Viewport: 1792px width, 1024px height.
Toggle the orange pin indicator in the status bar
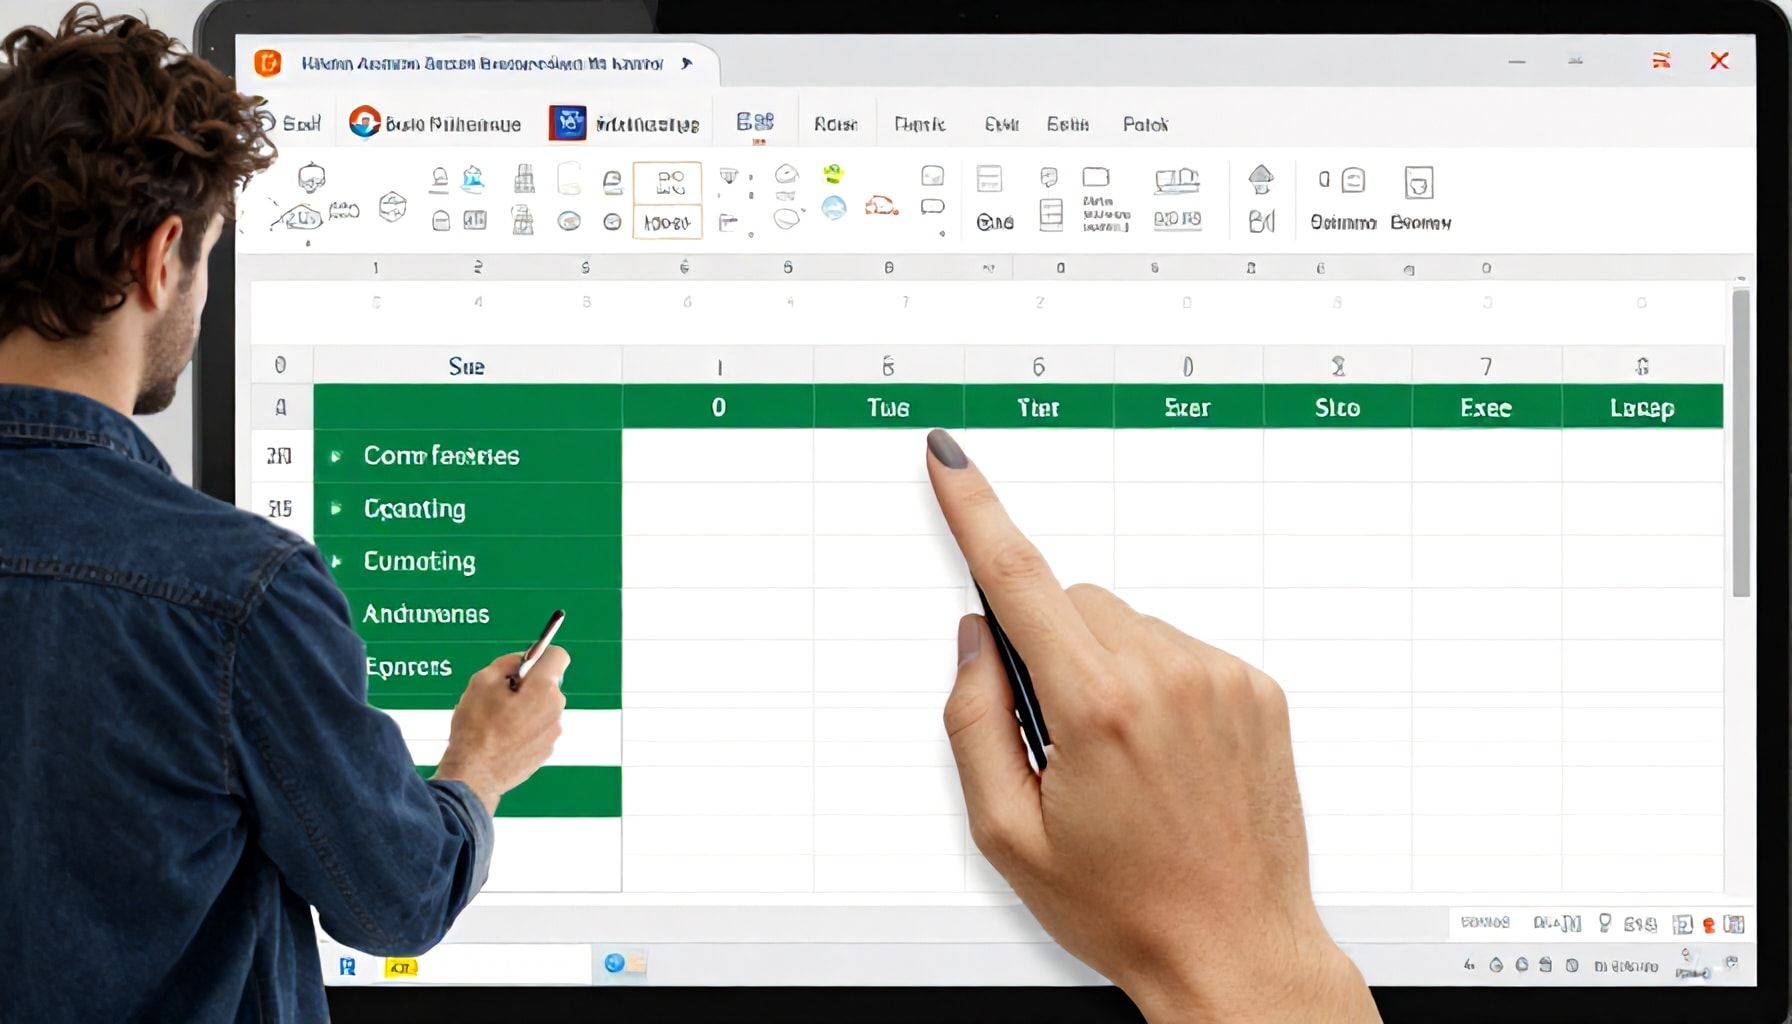pyautogui.click(x=1708, y=926)
